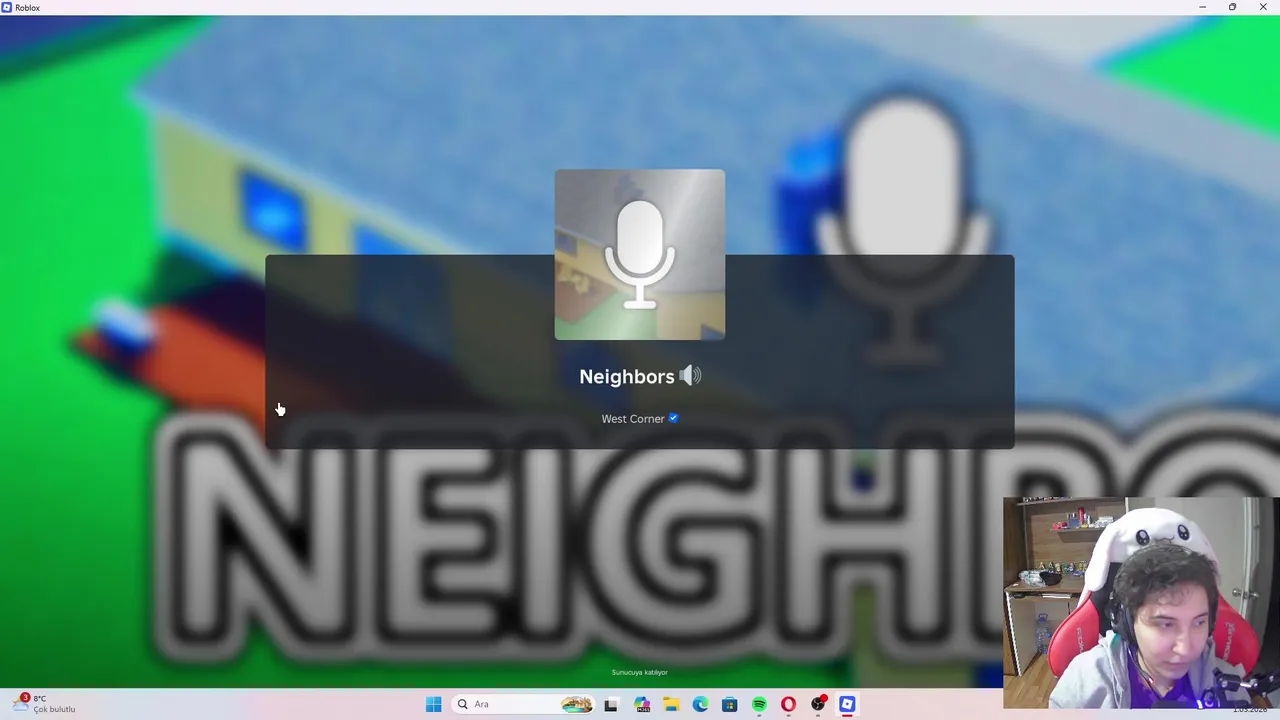1280x720 pixels.
Task: Open Microsoft Store from the taskbar
Action: pyautogui.click(x=730, y=704)
